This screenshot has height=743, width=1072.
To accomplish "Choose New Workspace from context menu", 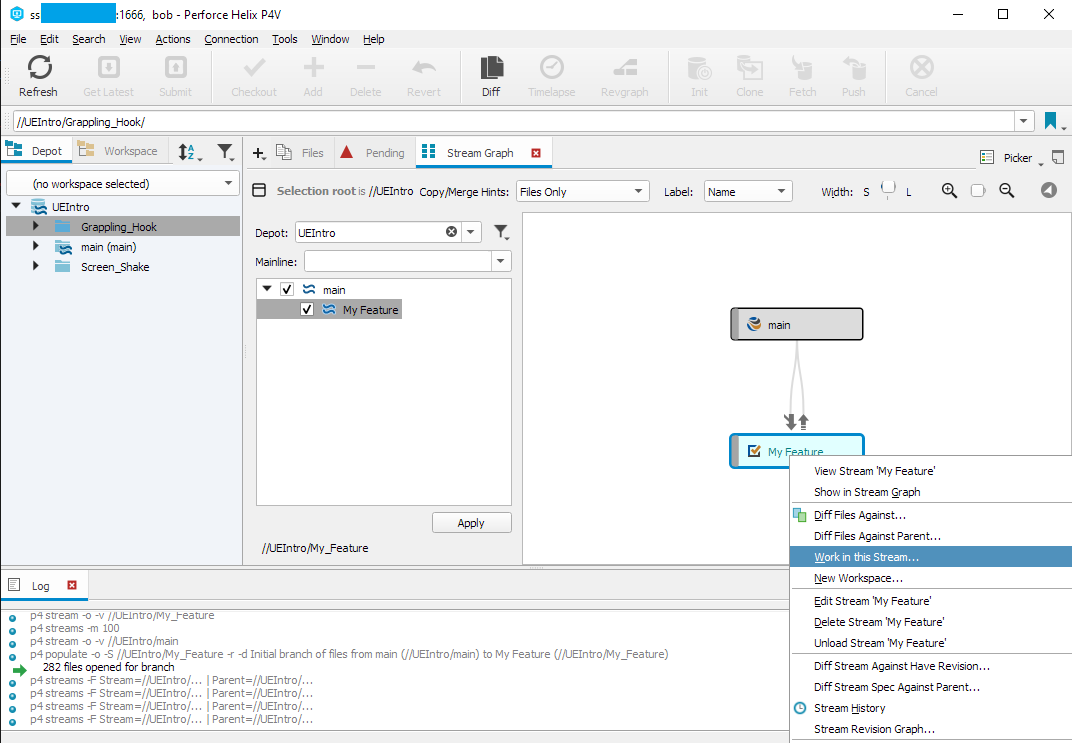I will pyautogui.click(x=930, y=578).
